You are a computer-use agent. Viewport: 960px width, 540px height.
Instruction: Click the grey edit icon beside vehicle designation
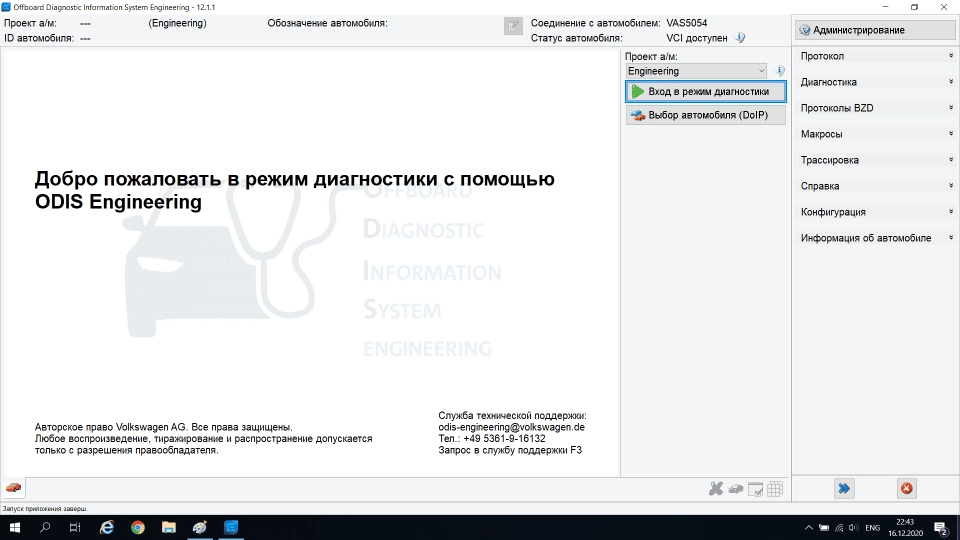click(513, 26)
